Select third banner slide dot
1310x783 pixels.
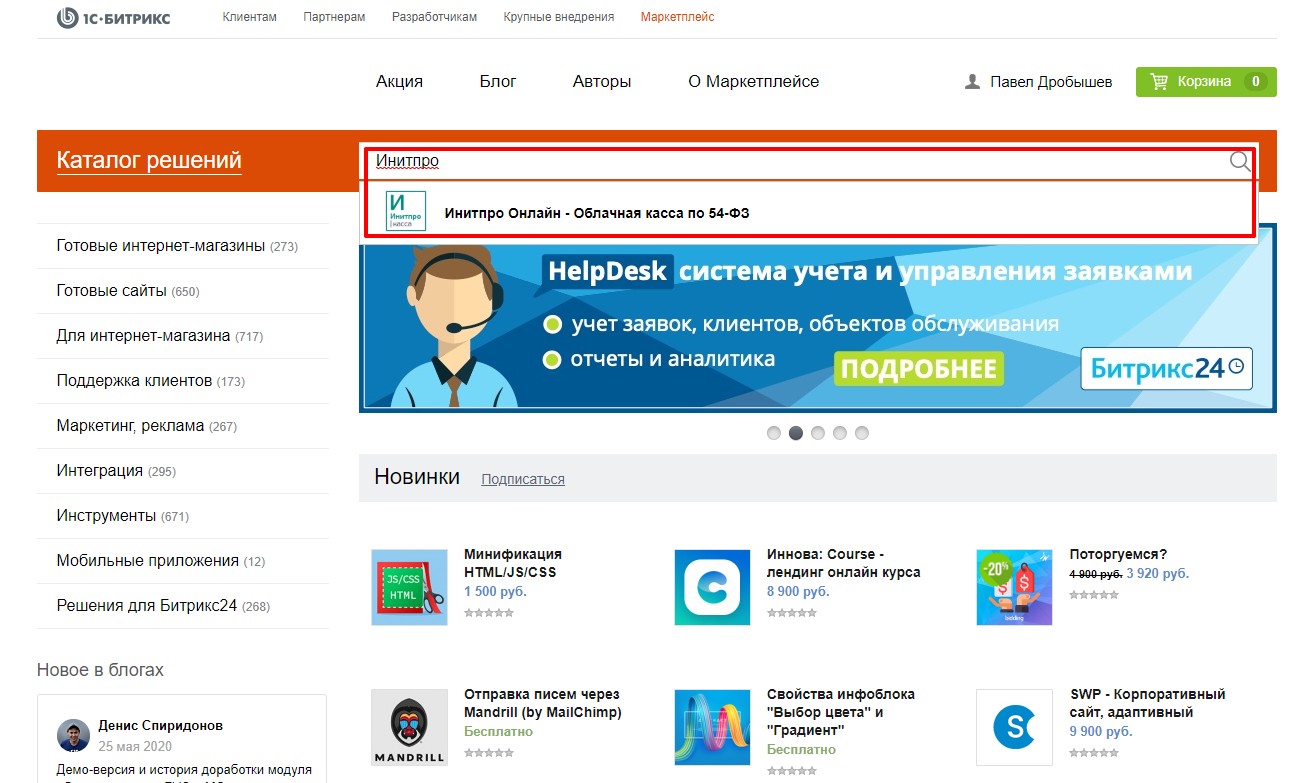pyautogui.click(x=818, y=433)
